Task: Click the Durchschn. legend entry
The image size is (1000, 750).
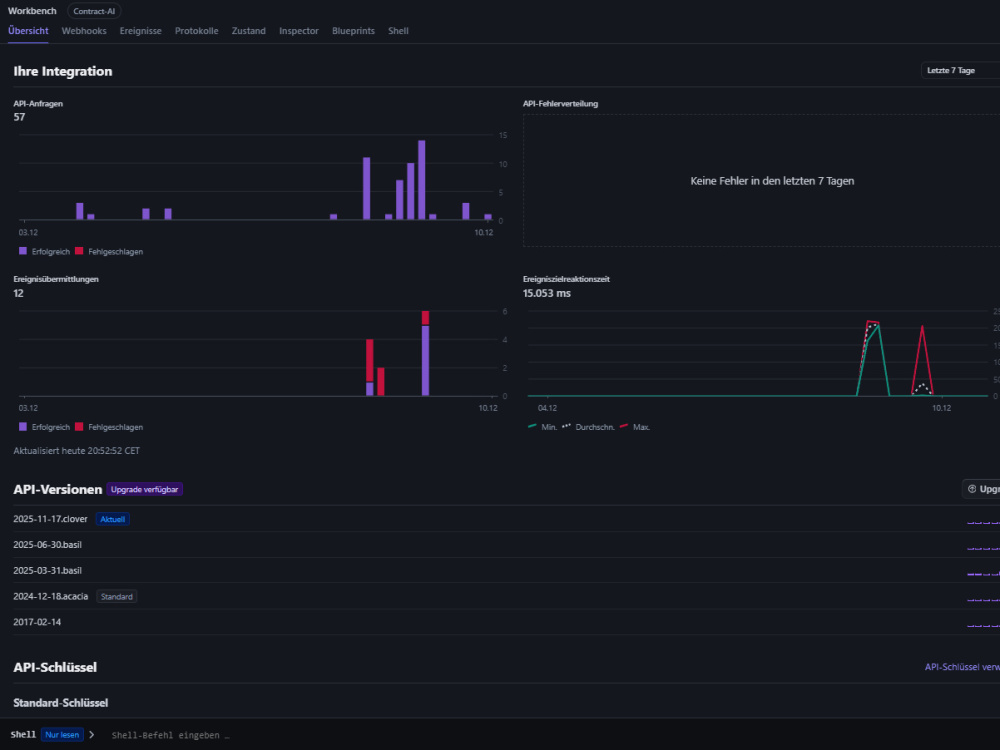Action: point(588,427)
